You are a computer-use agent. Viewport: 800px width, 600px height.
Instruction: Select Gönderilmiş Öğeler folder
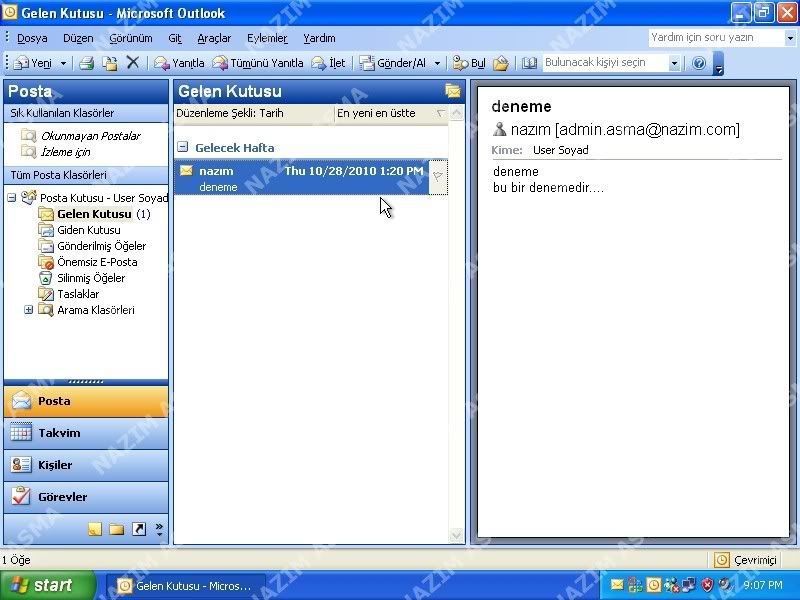coord(102,246)
